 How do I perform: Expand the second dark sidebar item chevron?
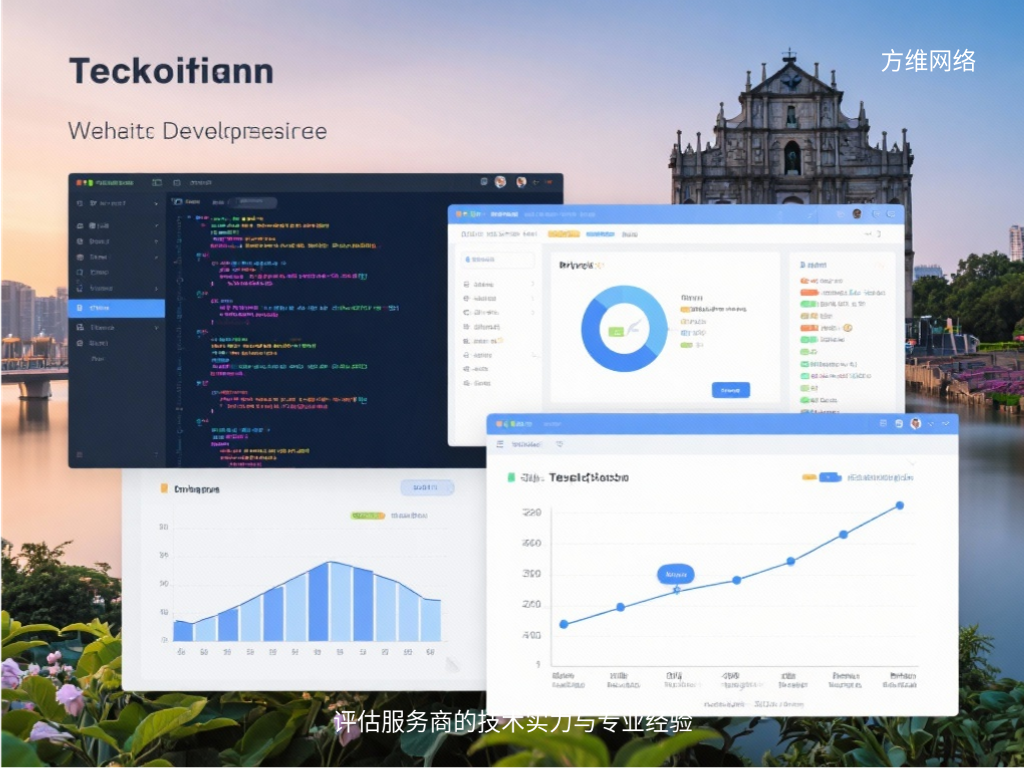coord(156,226)
